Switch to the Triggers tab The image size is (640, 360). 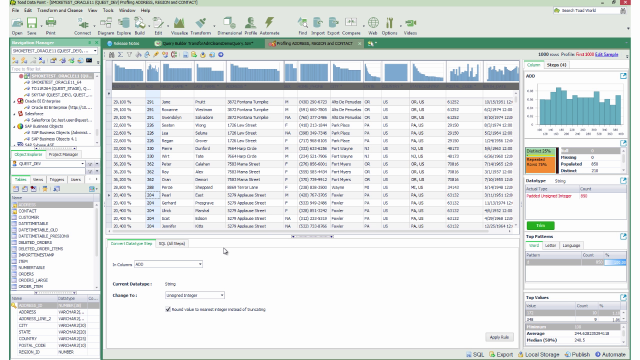point(57,180)
